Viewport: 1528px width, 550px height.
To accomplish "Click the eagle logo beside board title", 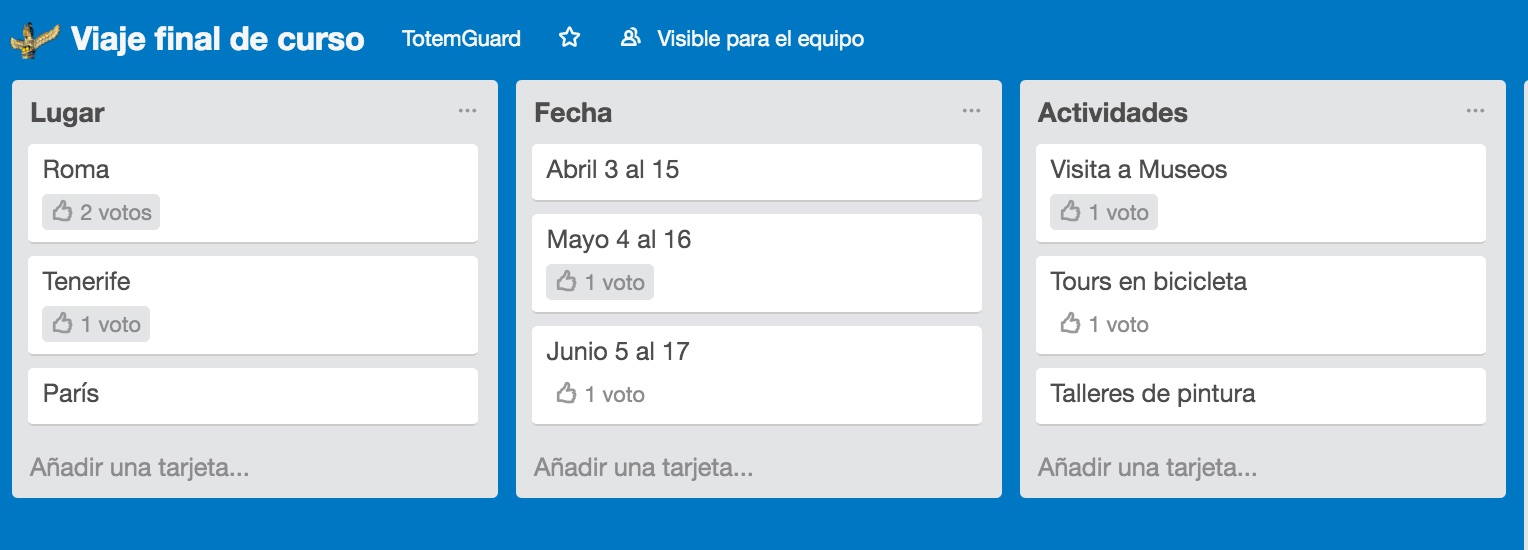I will (x=36, y=39).
